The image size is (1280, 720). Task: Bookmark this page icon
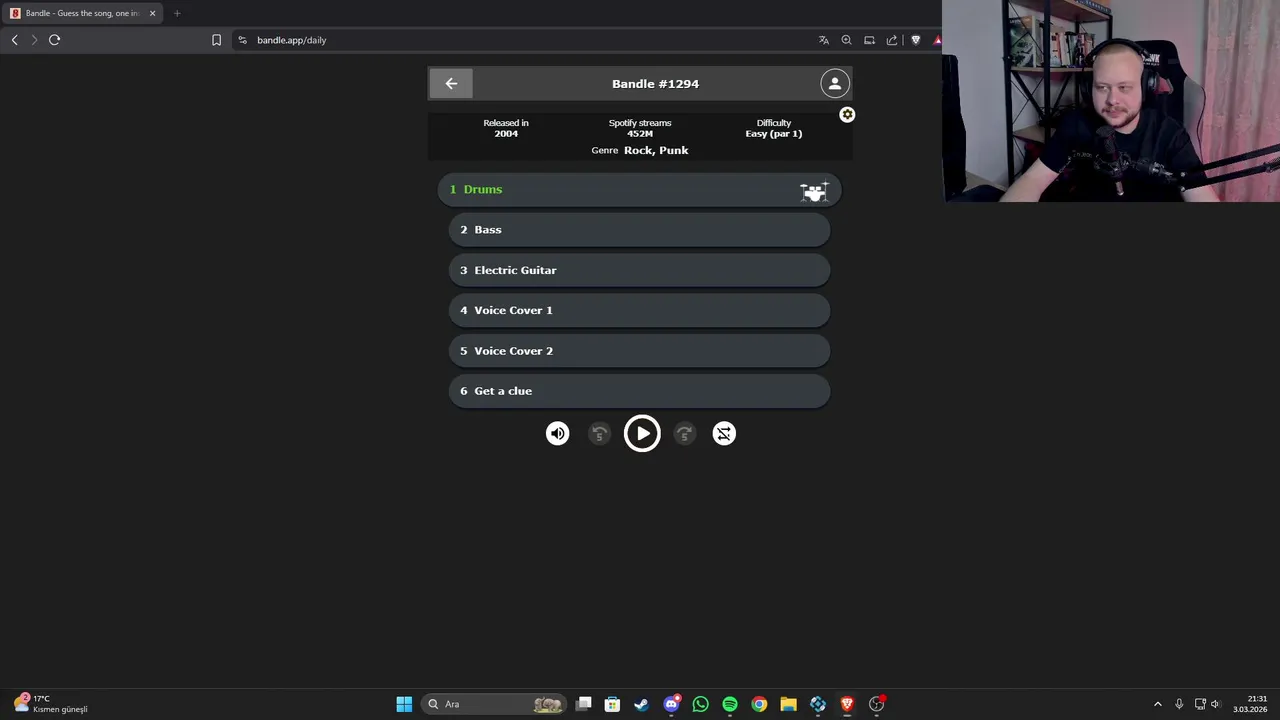[216, 40]
